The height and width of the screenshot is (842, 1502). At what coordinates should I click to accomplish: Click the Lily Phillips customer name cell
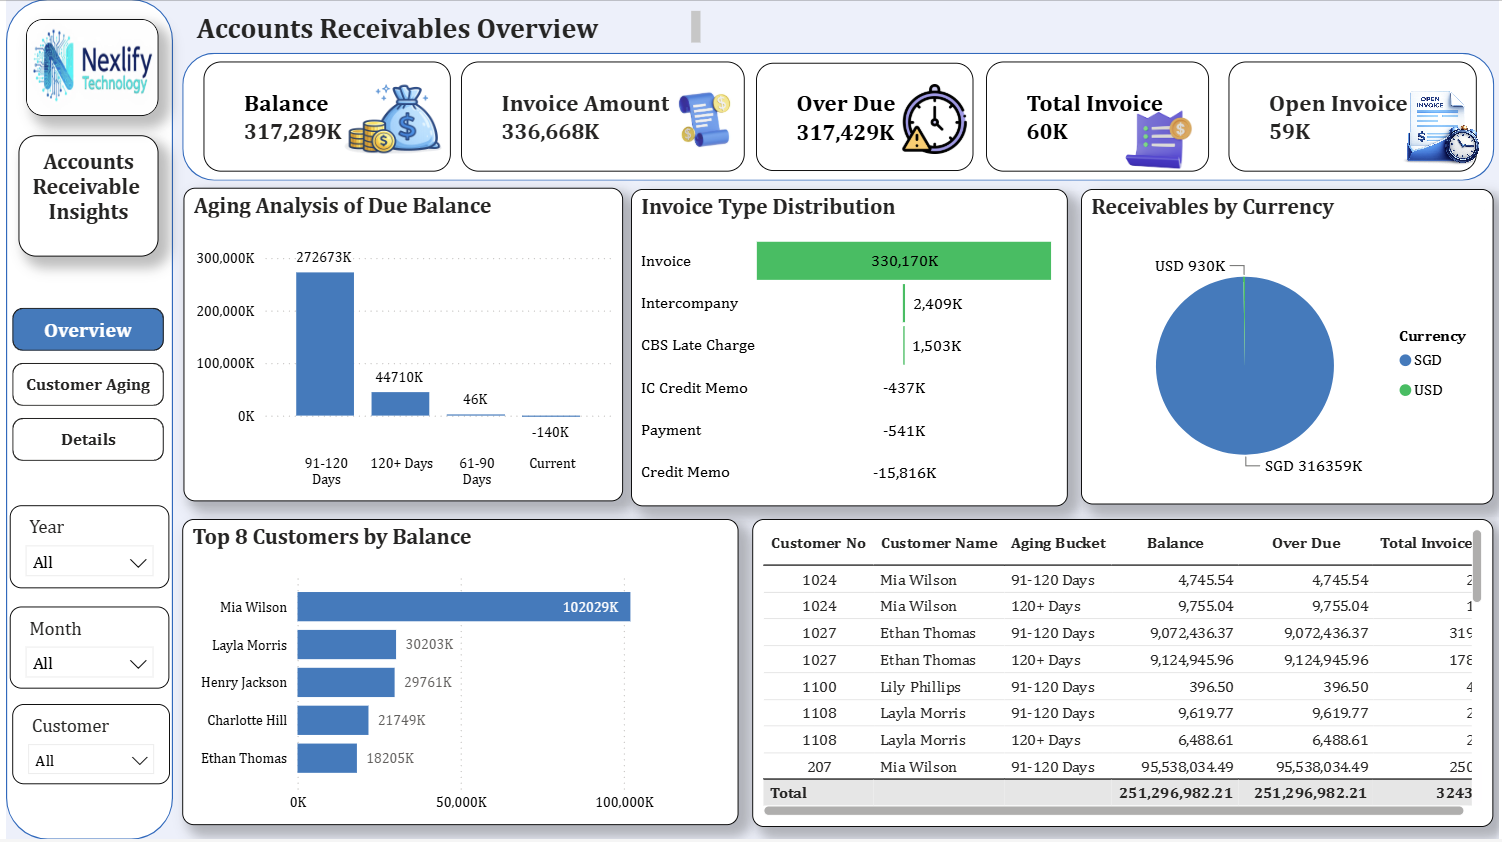tap(920, 687)
